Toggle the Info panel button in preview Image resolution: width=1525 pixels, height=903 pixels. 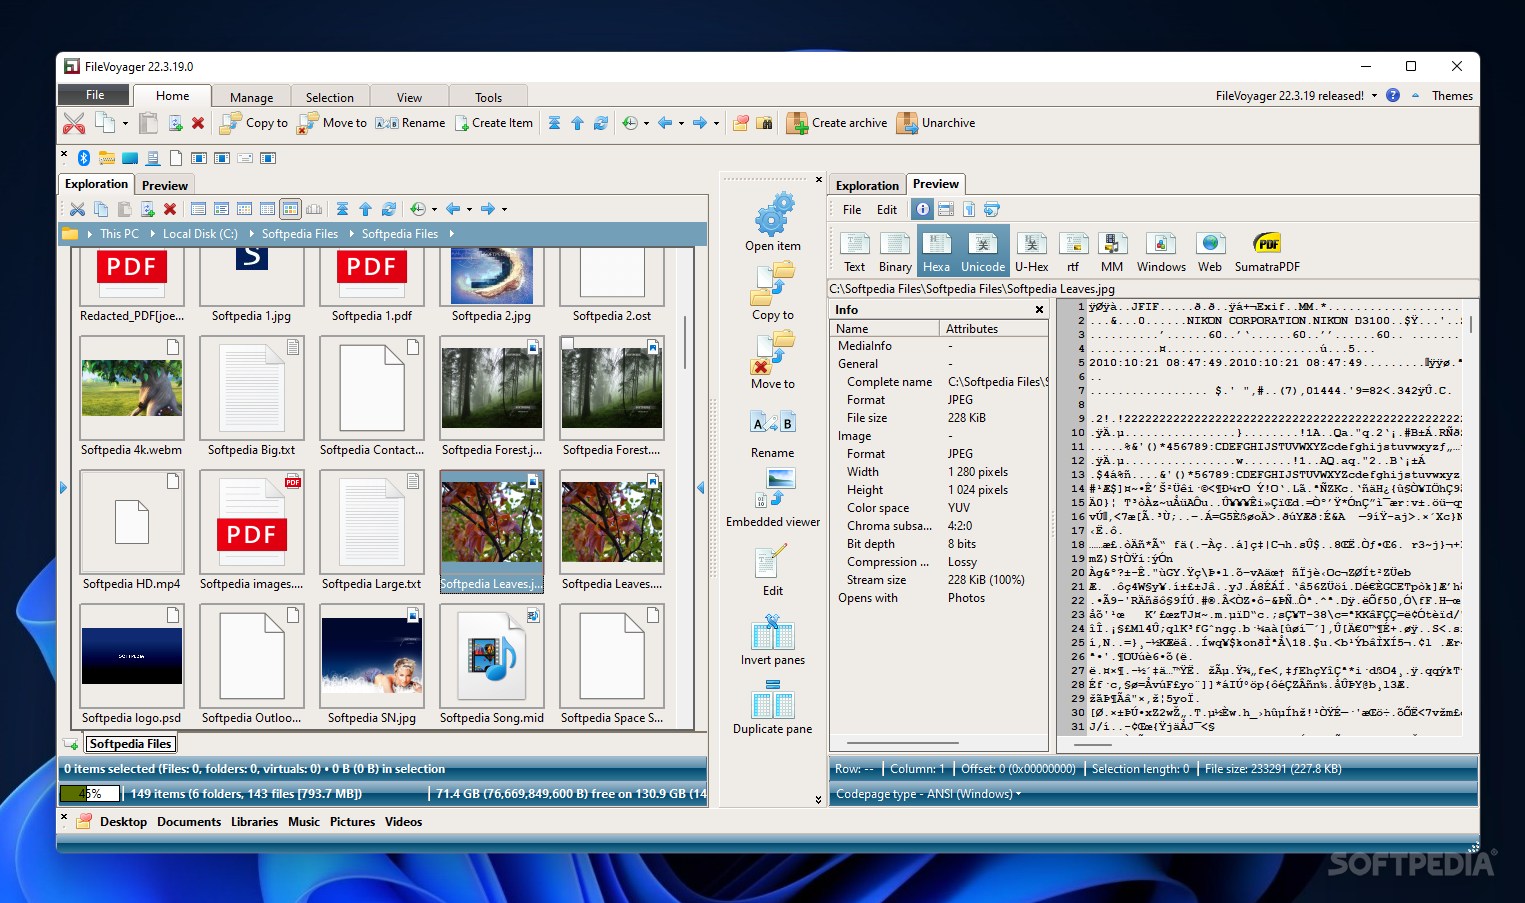(923, 209)
